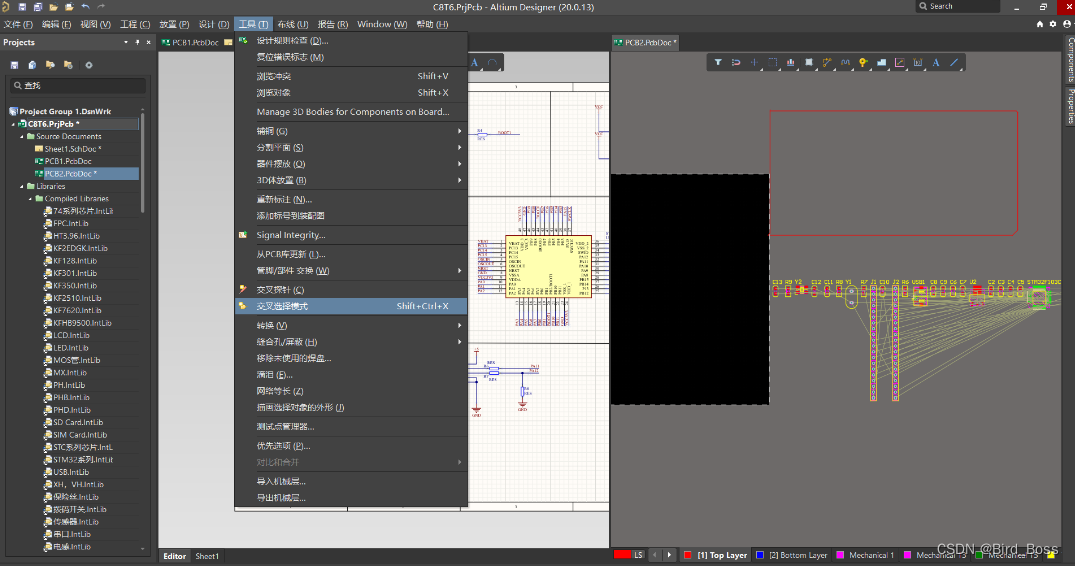
Task: Open Projects panel settings gear
Action: tap(88, 65)
